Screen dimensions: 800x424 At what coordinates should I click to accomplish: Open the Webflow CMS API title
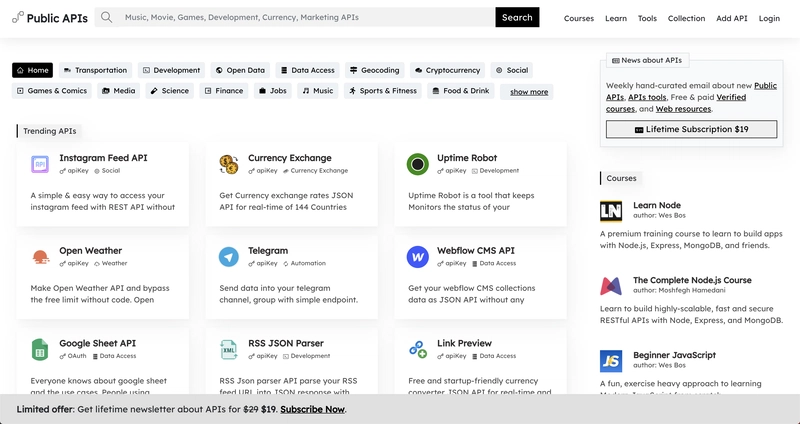pyautogui.click(x=476, y=251)
